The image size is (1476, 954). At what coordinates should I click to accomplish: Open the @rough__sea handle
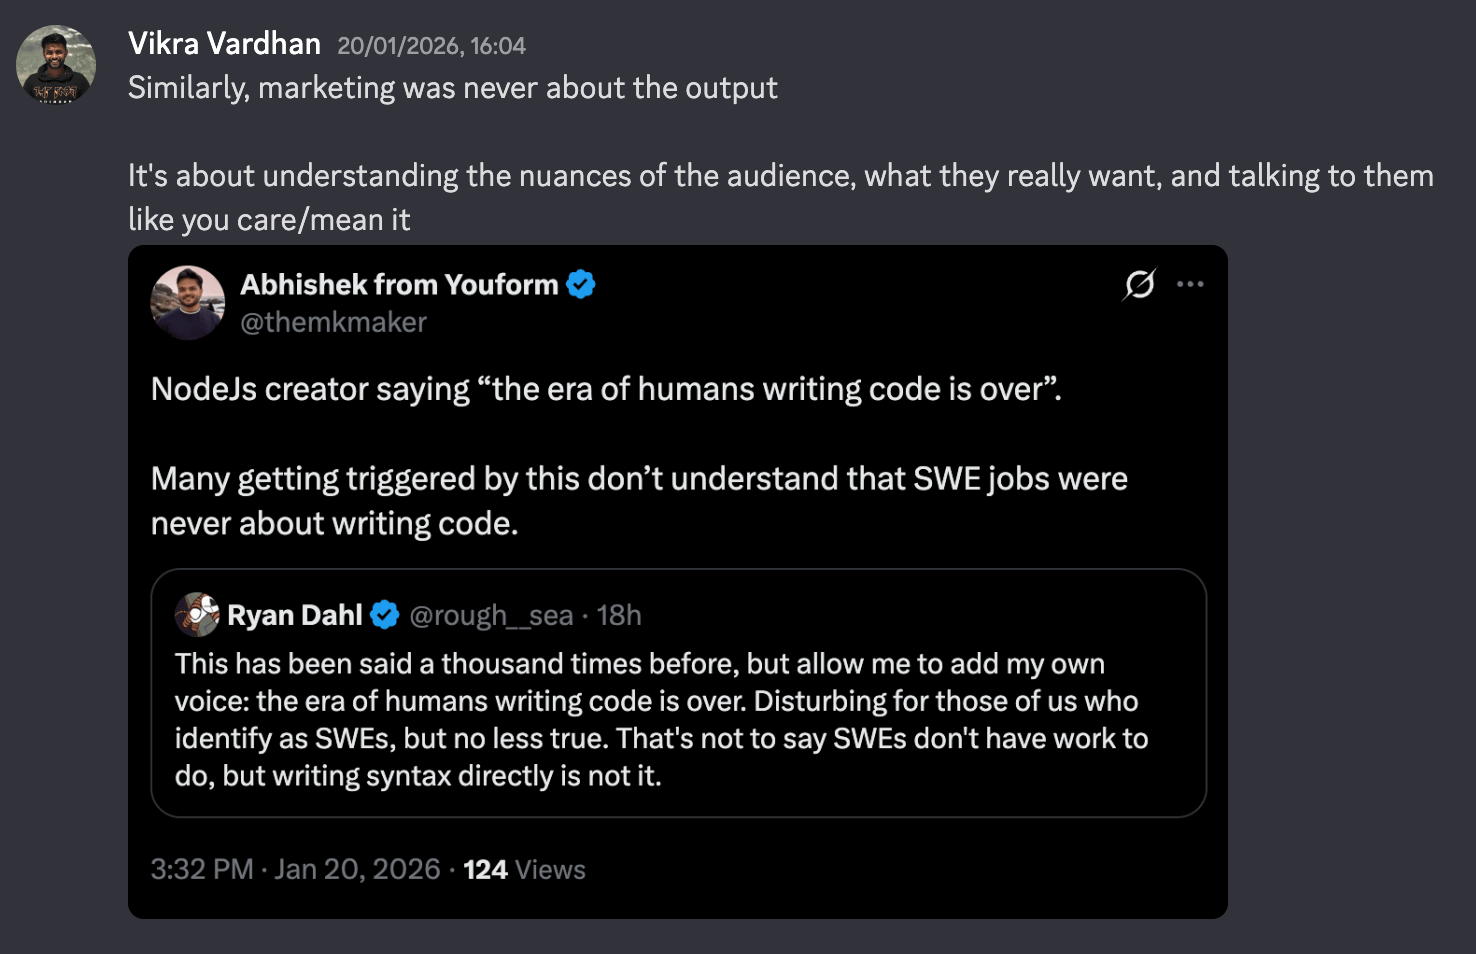pyautogui.click(x=491, y=615)
